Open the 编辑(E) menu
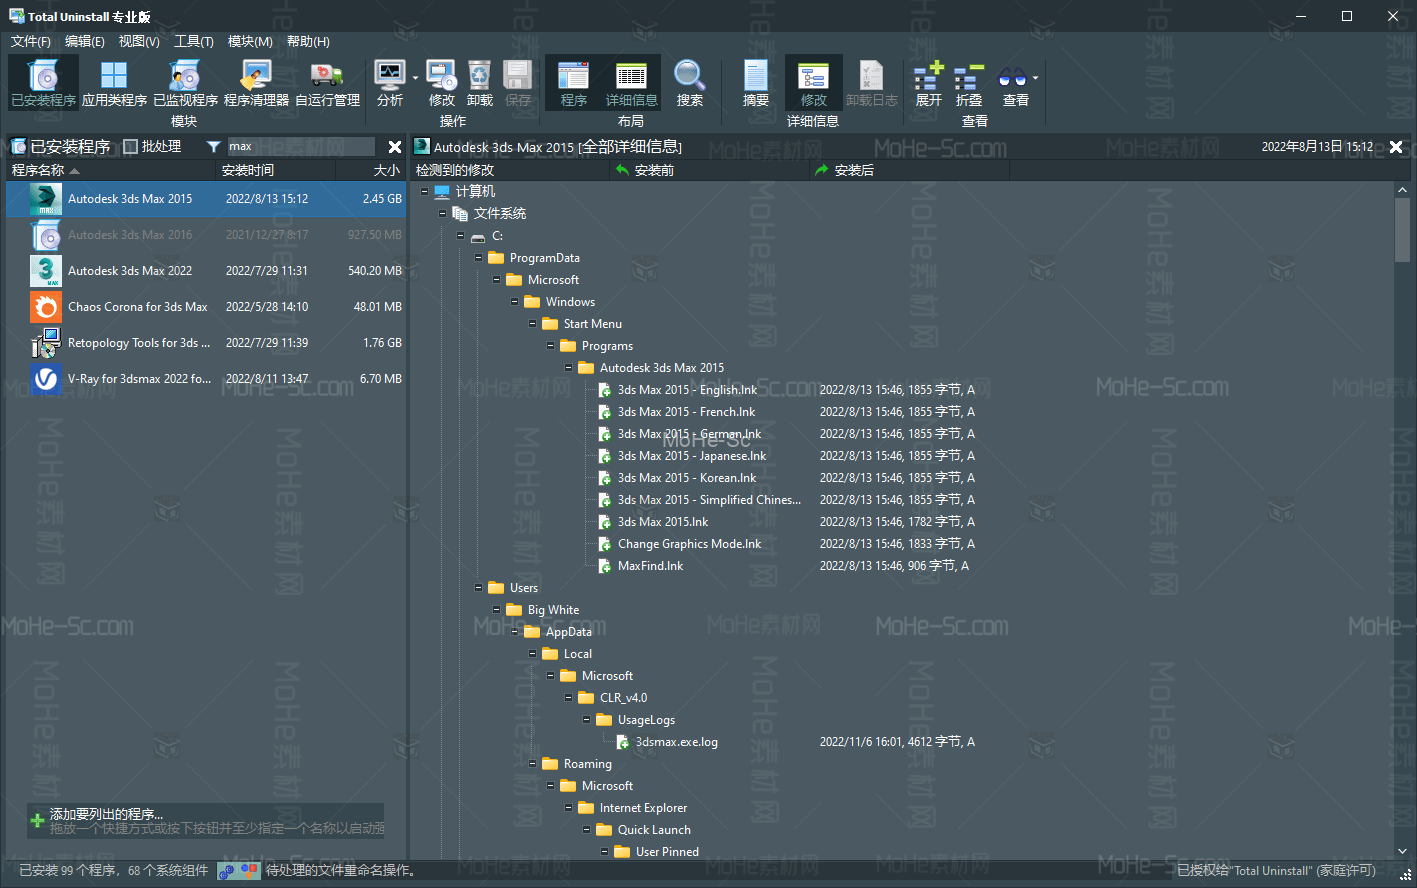Viewport: 1417px width, 888px height. (85, 41)
